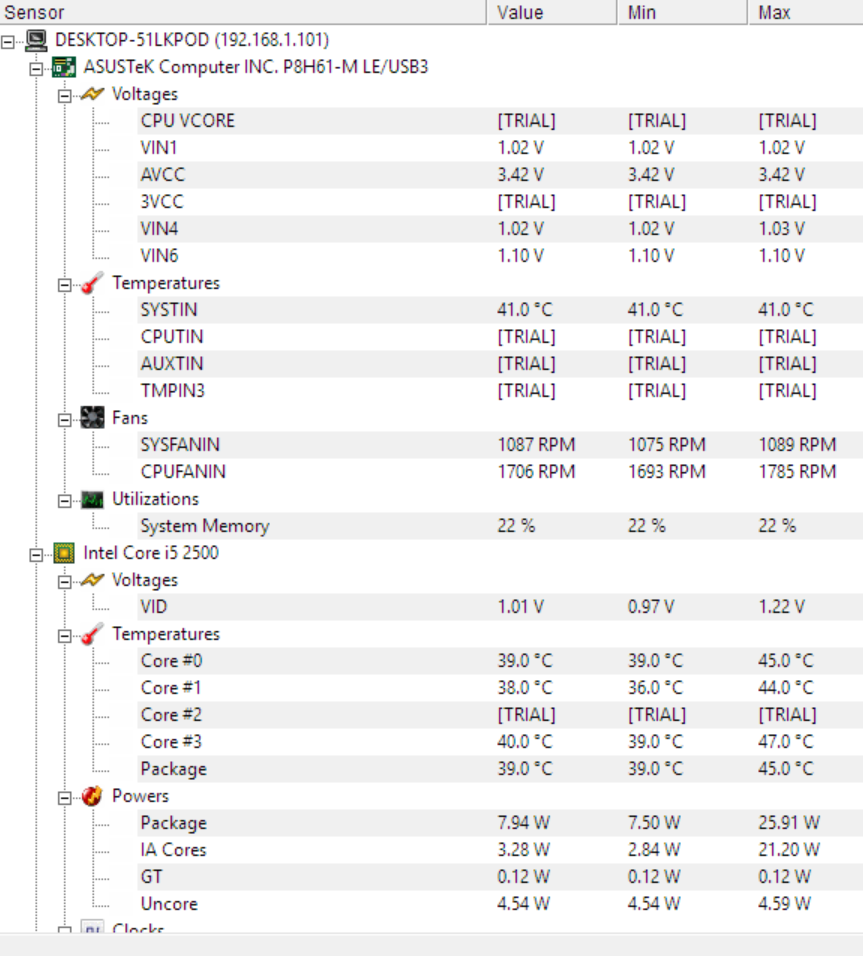Collapse the Intel Core i5 2500 node

37,555
